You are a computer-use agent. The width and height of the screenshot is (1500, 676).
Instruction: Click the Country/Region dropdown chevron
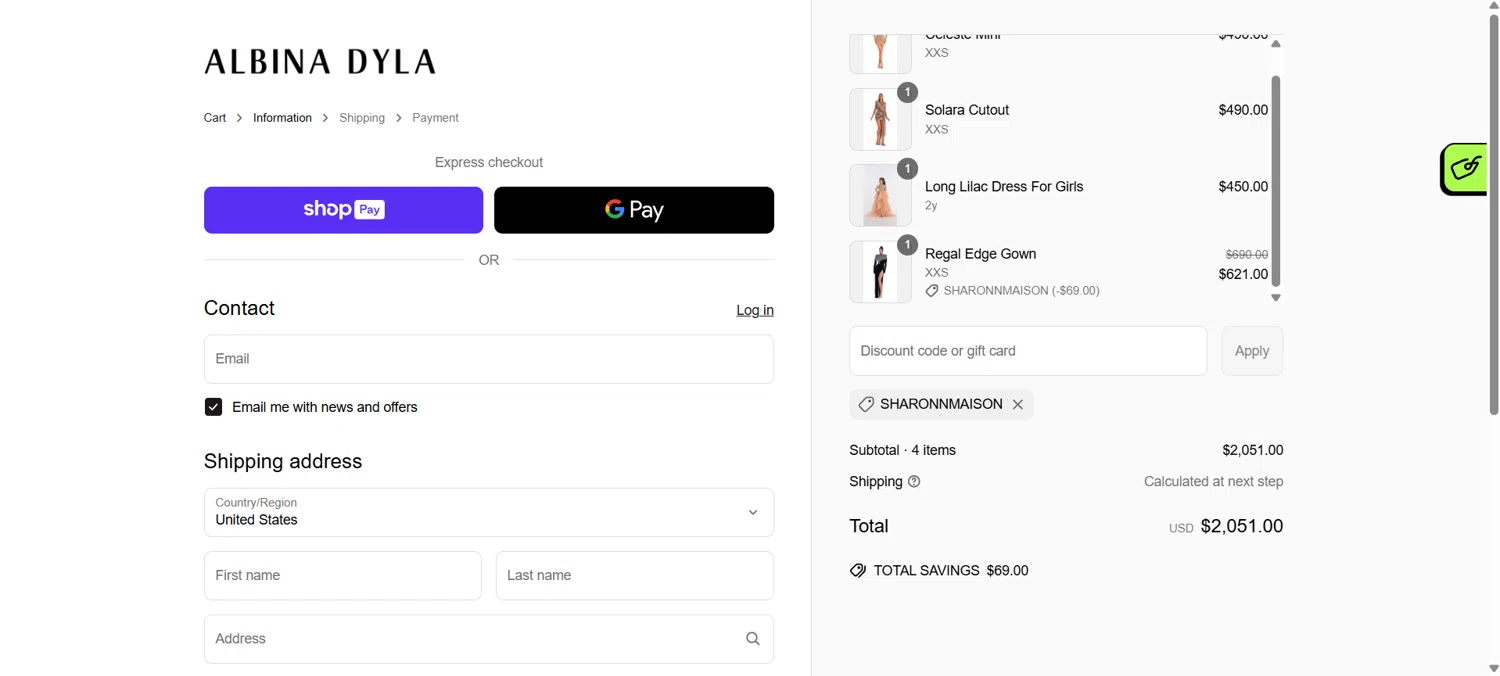coord(753,512)
